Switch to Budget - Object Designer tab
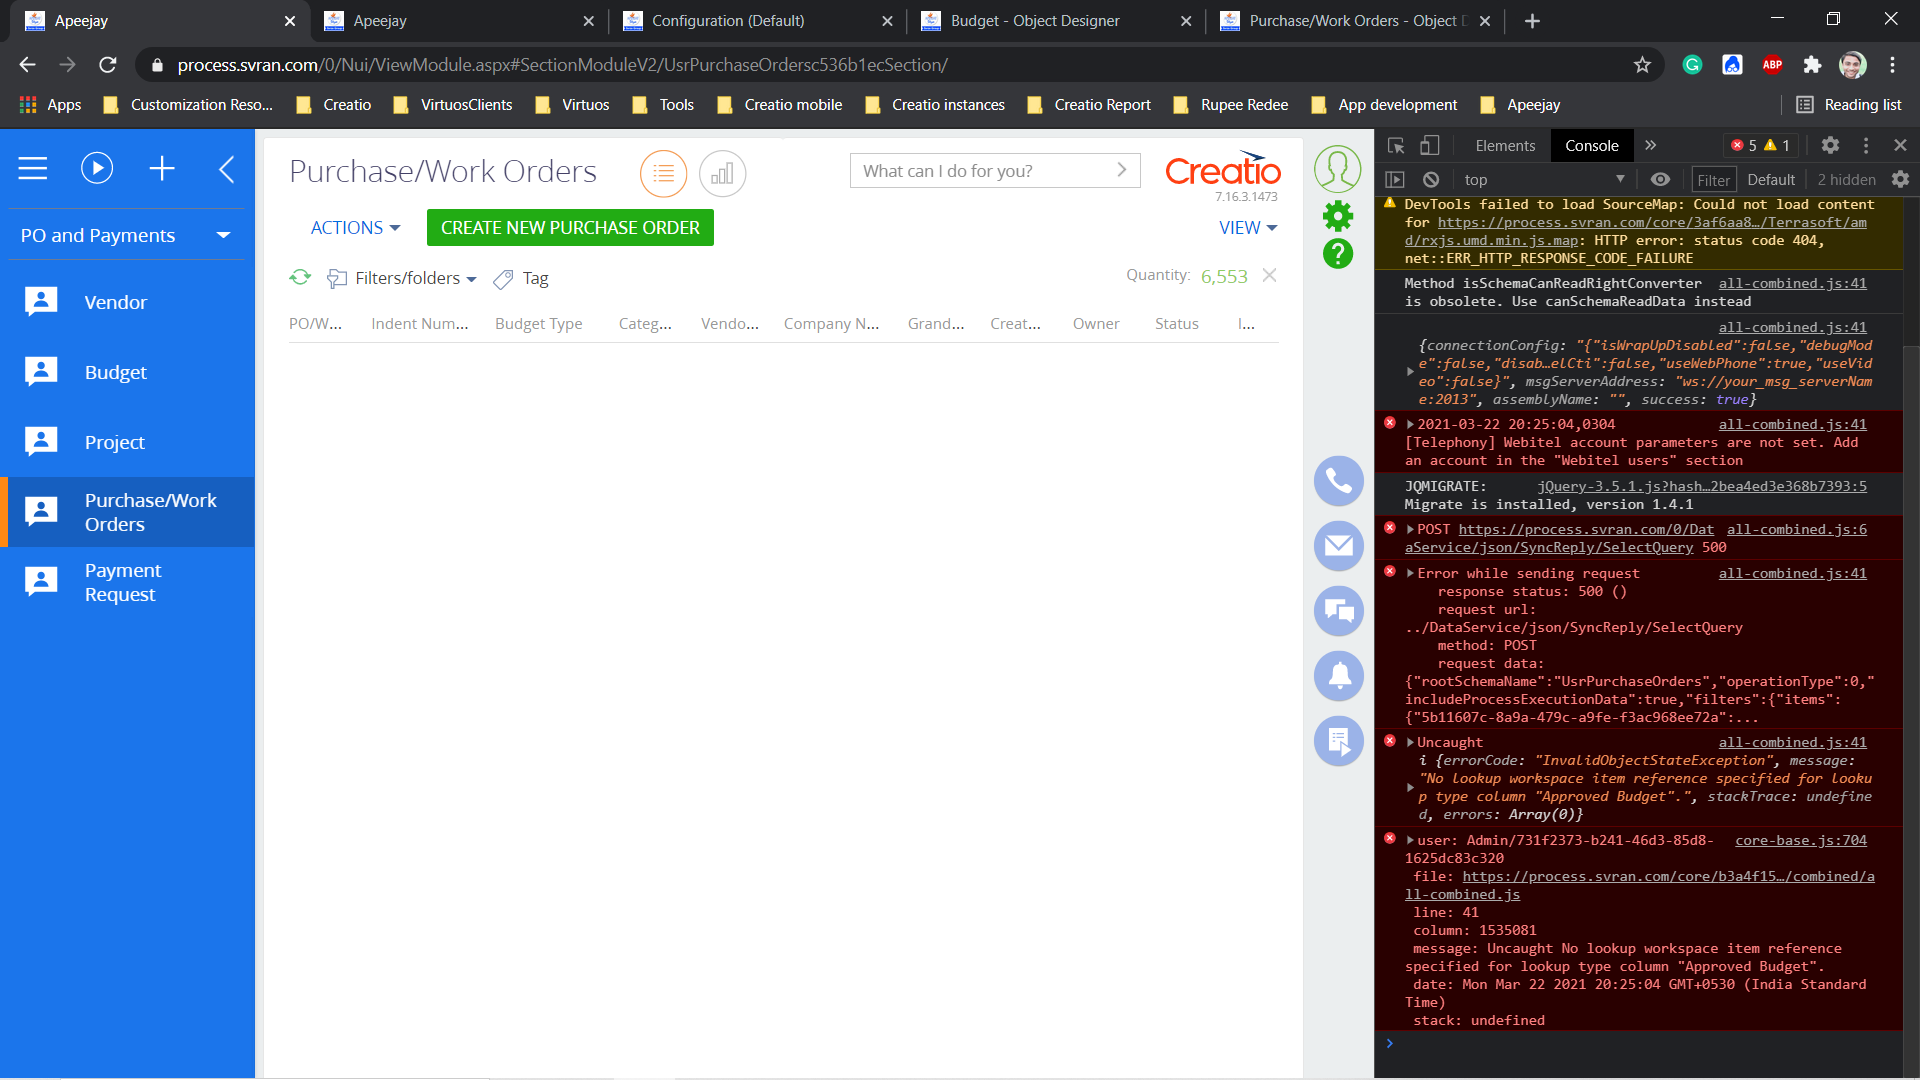The height and width of the screenshot is (1080, 1920). (x=1055, y=21)
